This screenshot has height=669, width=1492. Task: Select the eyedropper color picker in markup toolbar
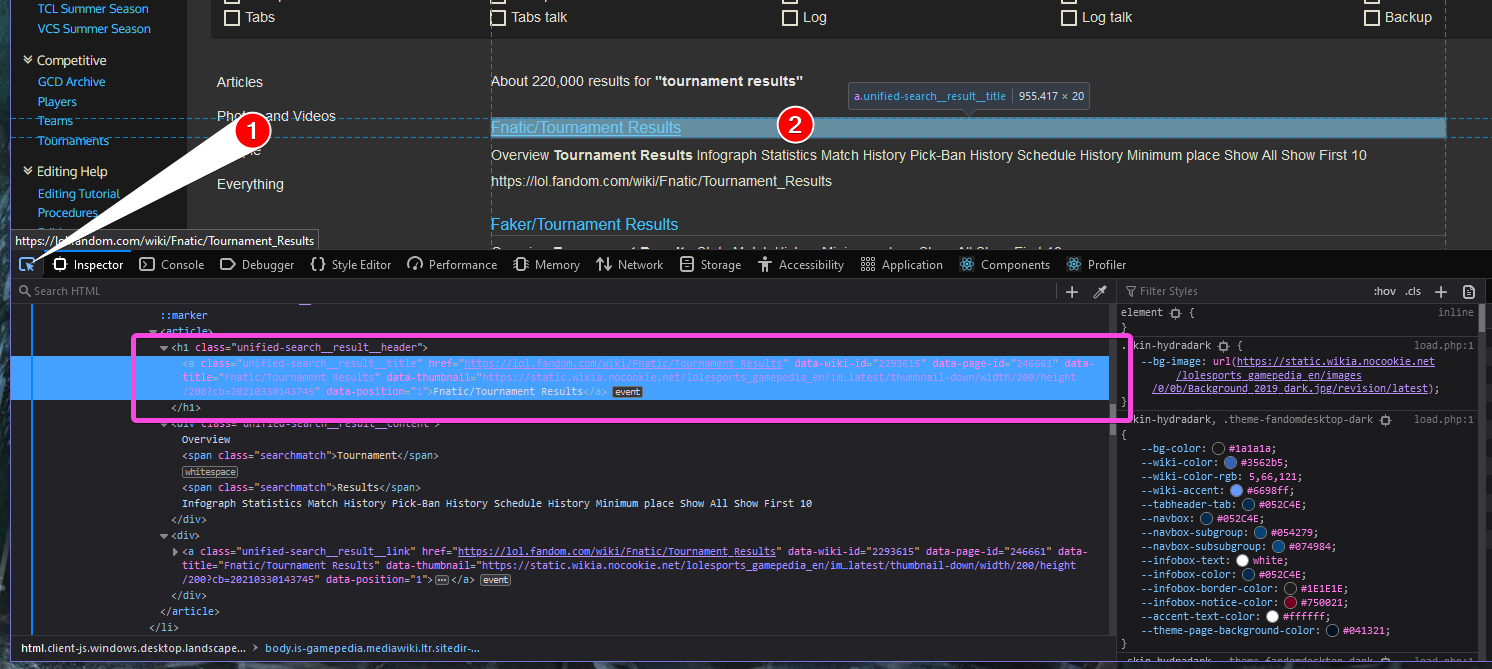(1099, 291)
